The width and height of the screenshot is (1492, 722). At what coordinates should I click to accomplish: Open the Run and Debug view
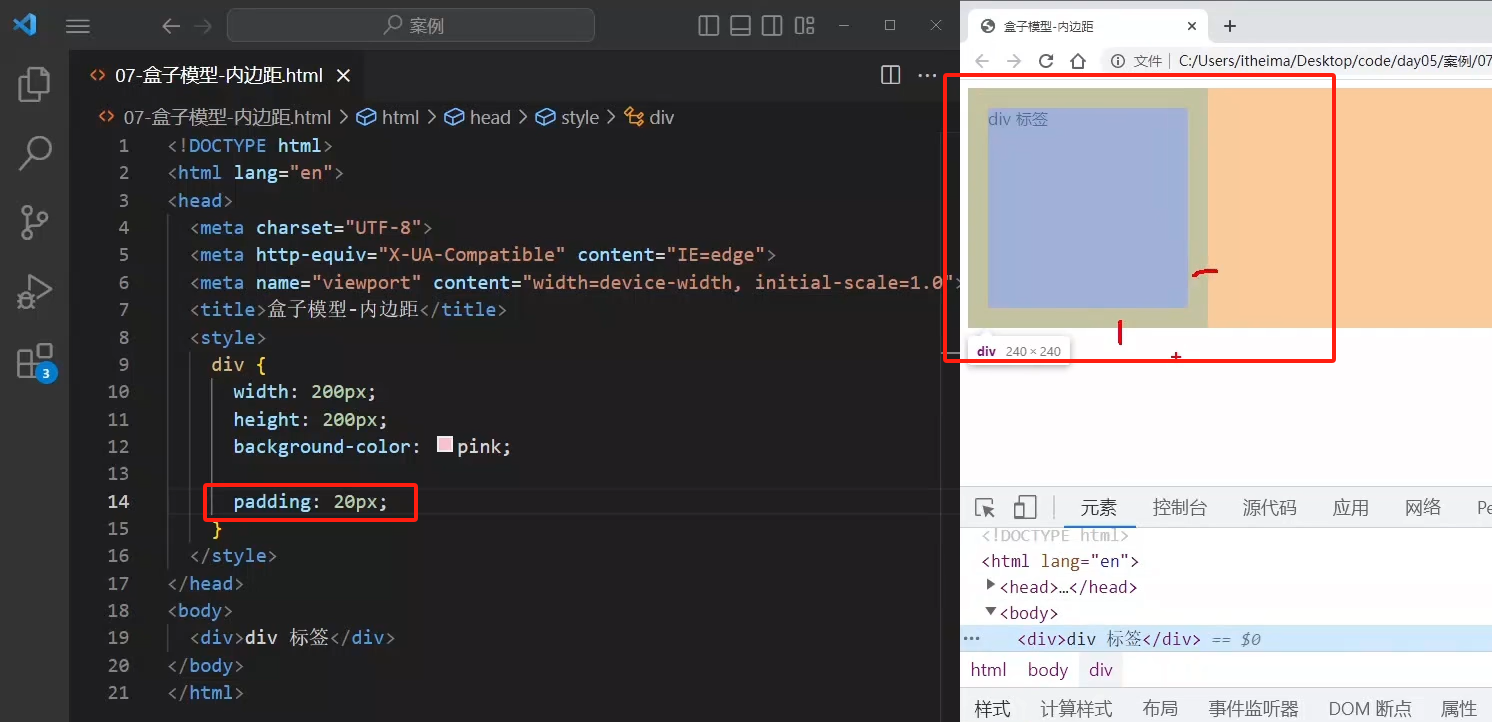click(x=35, y=291)
